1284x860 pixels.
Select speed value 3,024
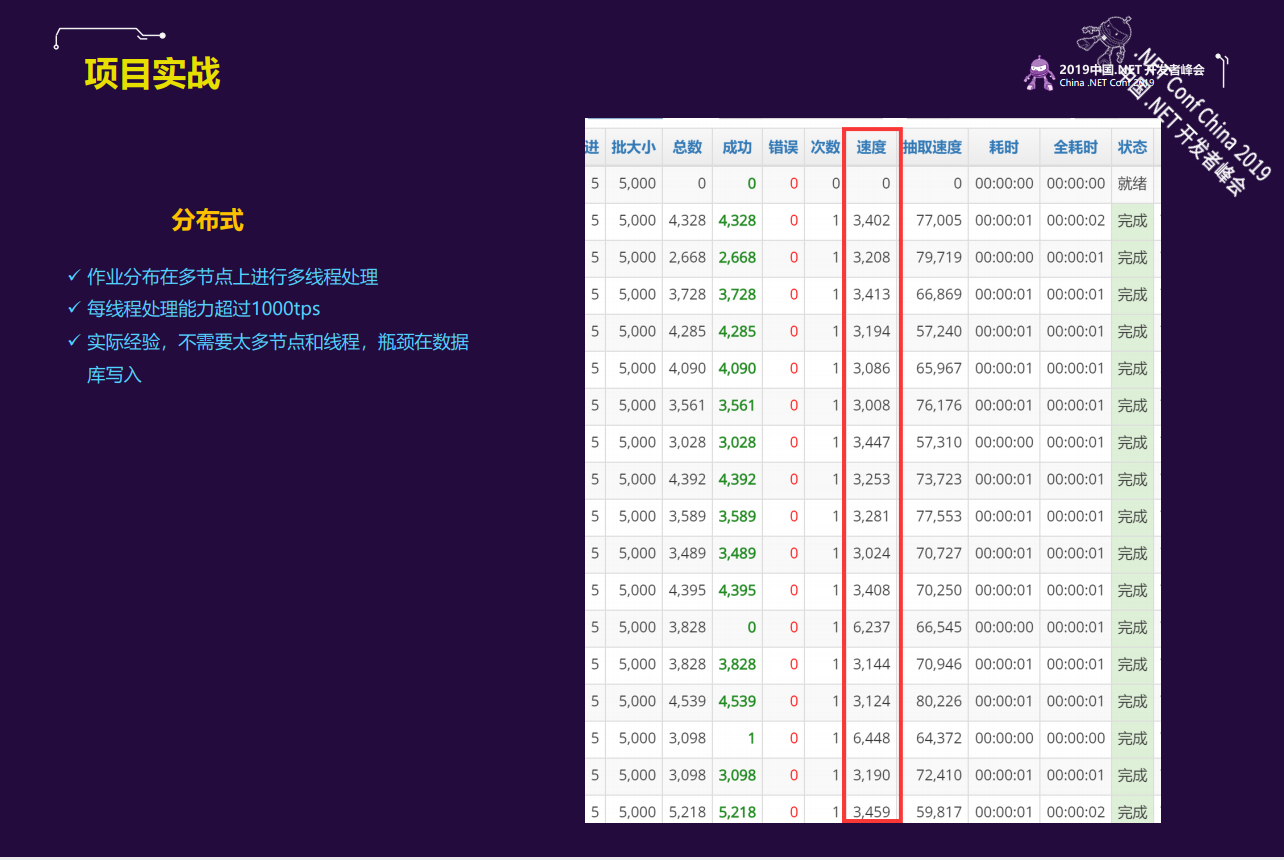click(x=871, y=554)
